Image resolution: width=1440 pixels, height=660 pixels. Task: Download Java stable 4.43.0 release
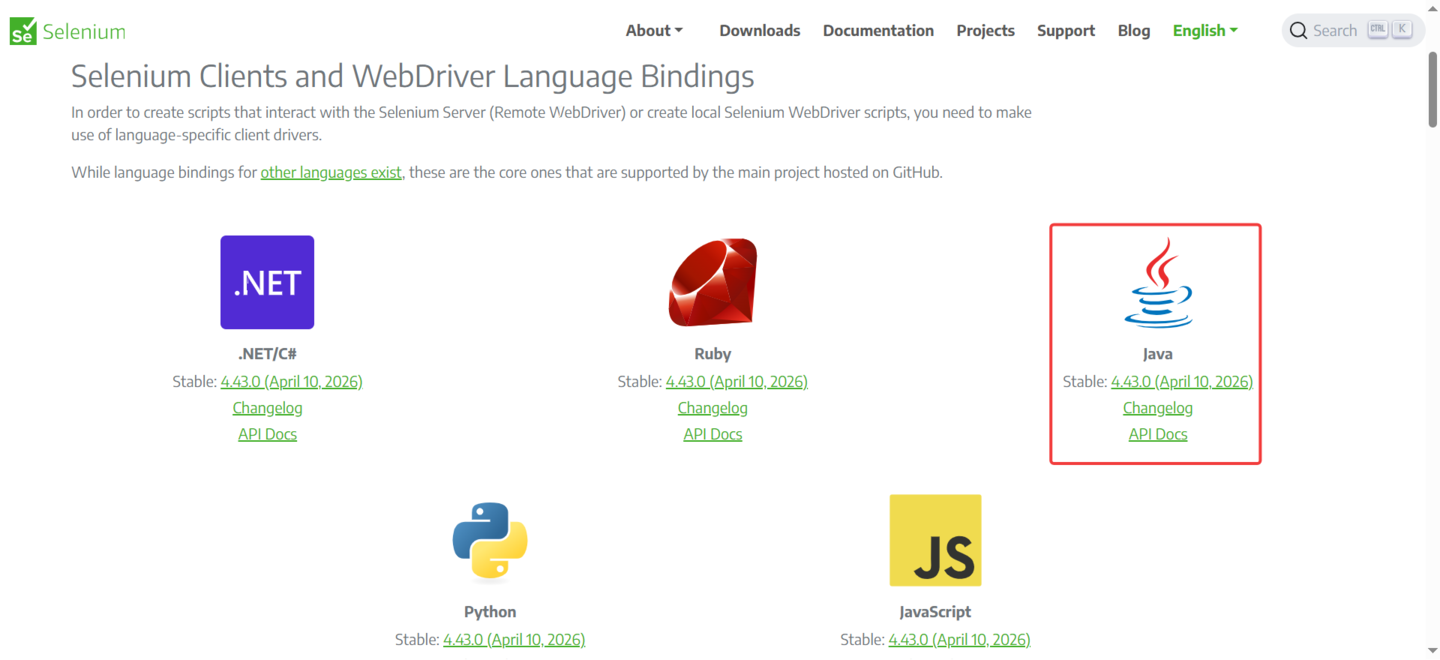click(x=1182, y=381)
